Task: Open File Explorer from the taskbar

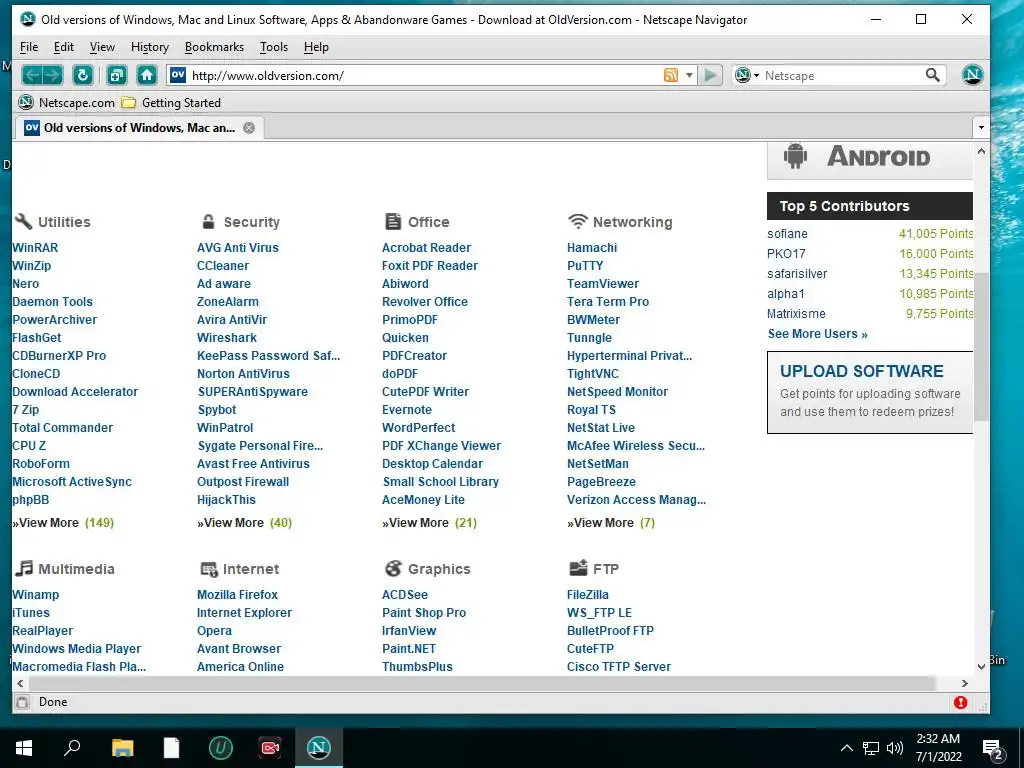Action: (x=122, y=748)
